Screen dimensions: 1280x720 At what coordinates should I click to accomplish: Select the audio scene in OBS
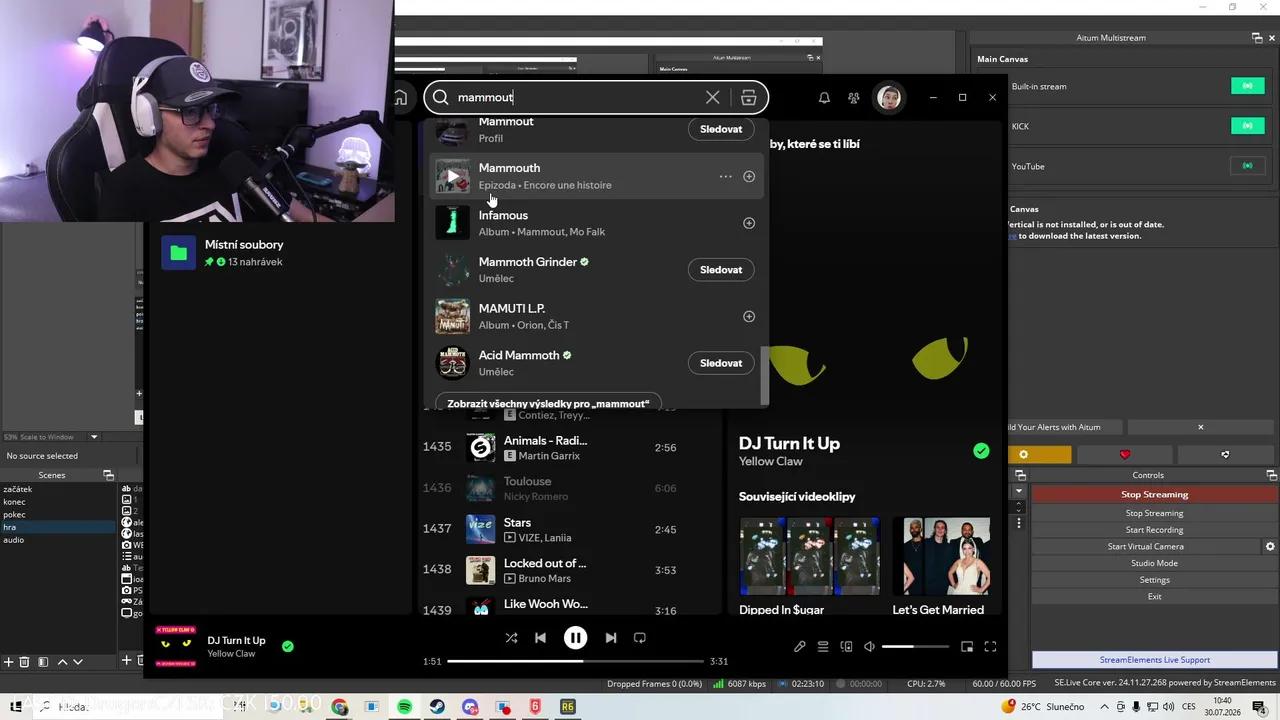[59, 540]
